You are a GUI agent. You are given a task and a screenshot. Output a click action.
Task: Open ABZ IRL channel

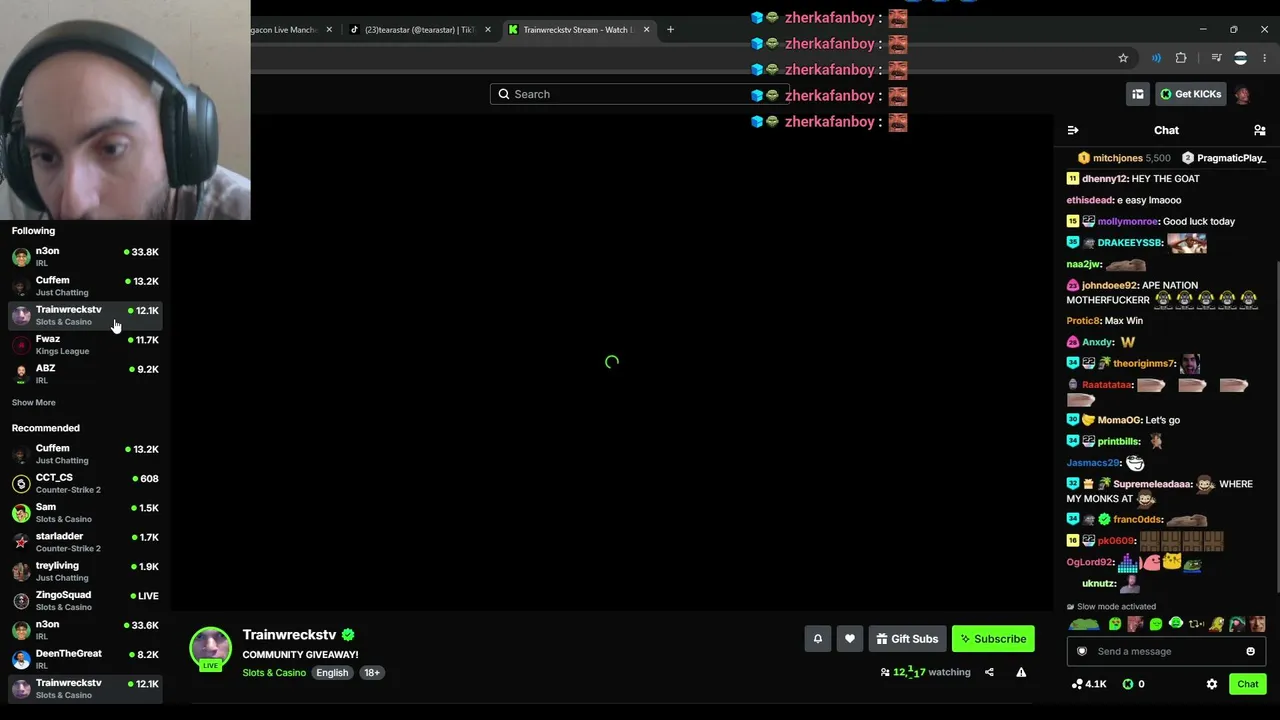(85, 373)
